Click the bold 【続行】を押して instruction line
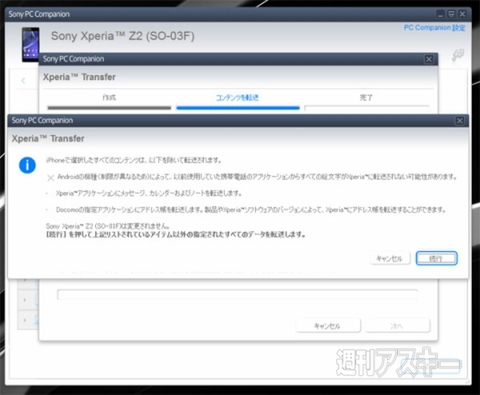The height and width of the screenshot is (395, 480). click(x=176, y=234)
